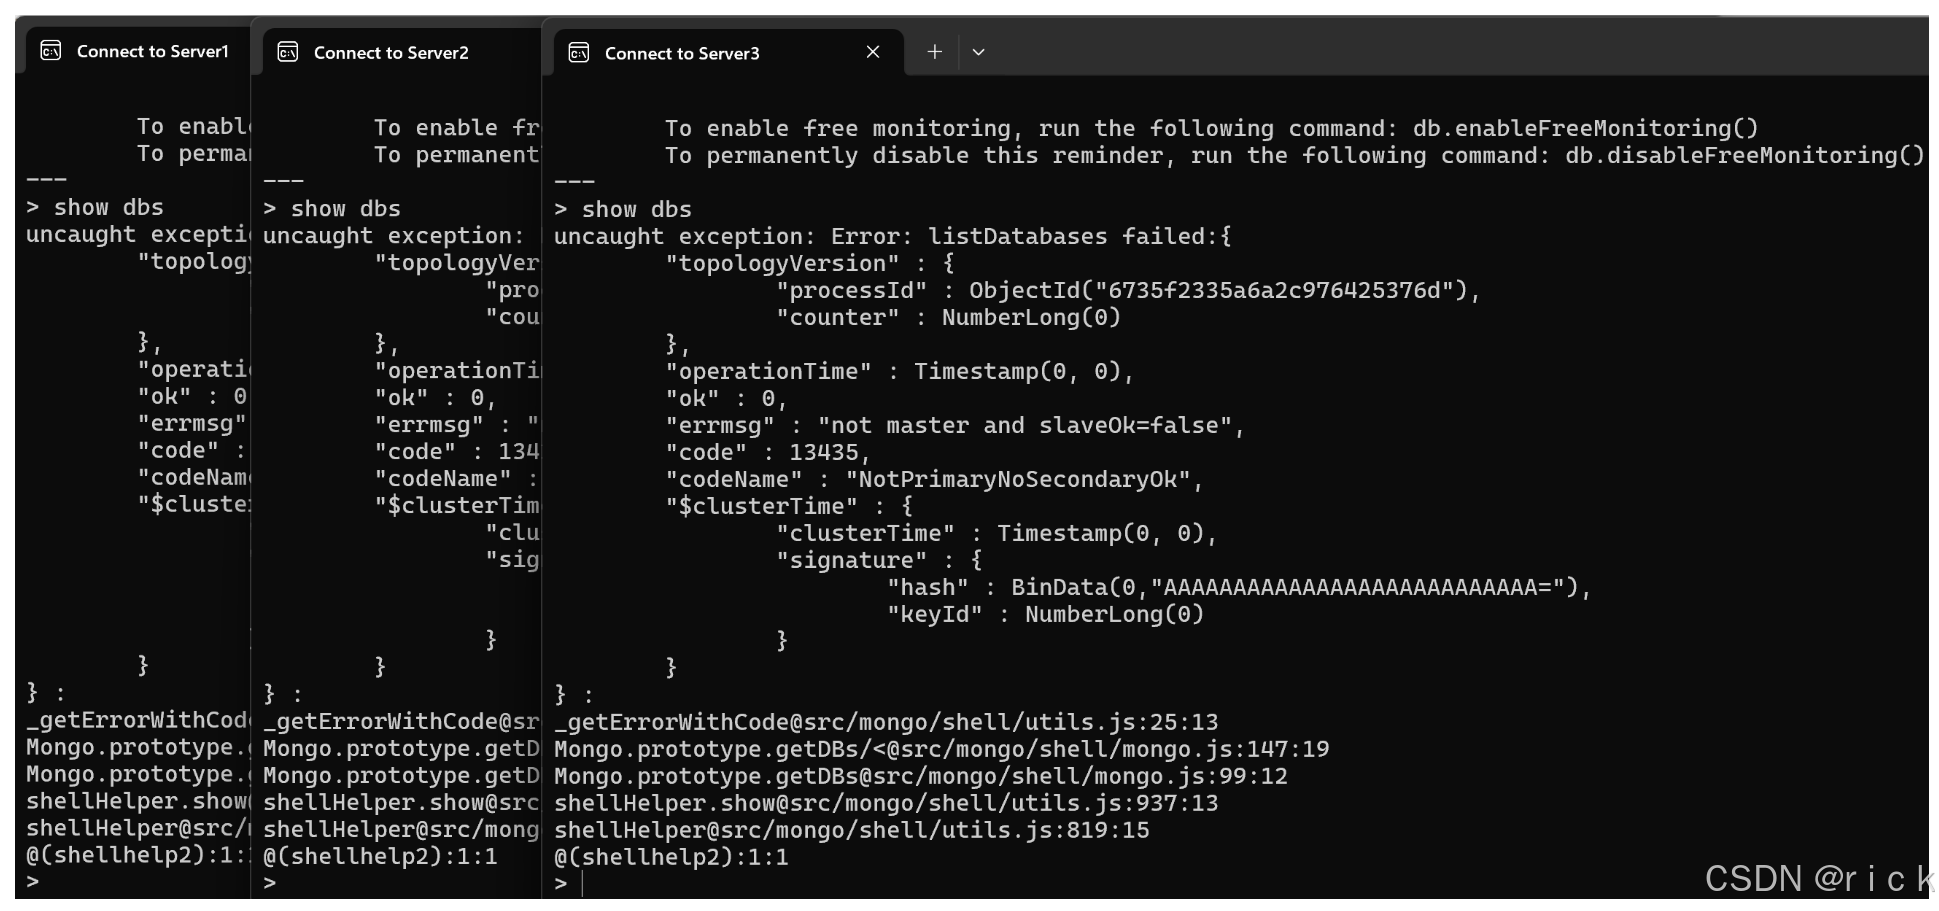This screenshot has width=1939, height=911.
Task: Click the 'counter' NumberLong(0) line
Action: coord(949,318)
